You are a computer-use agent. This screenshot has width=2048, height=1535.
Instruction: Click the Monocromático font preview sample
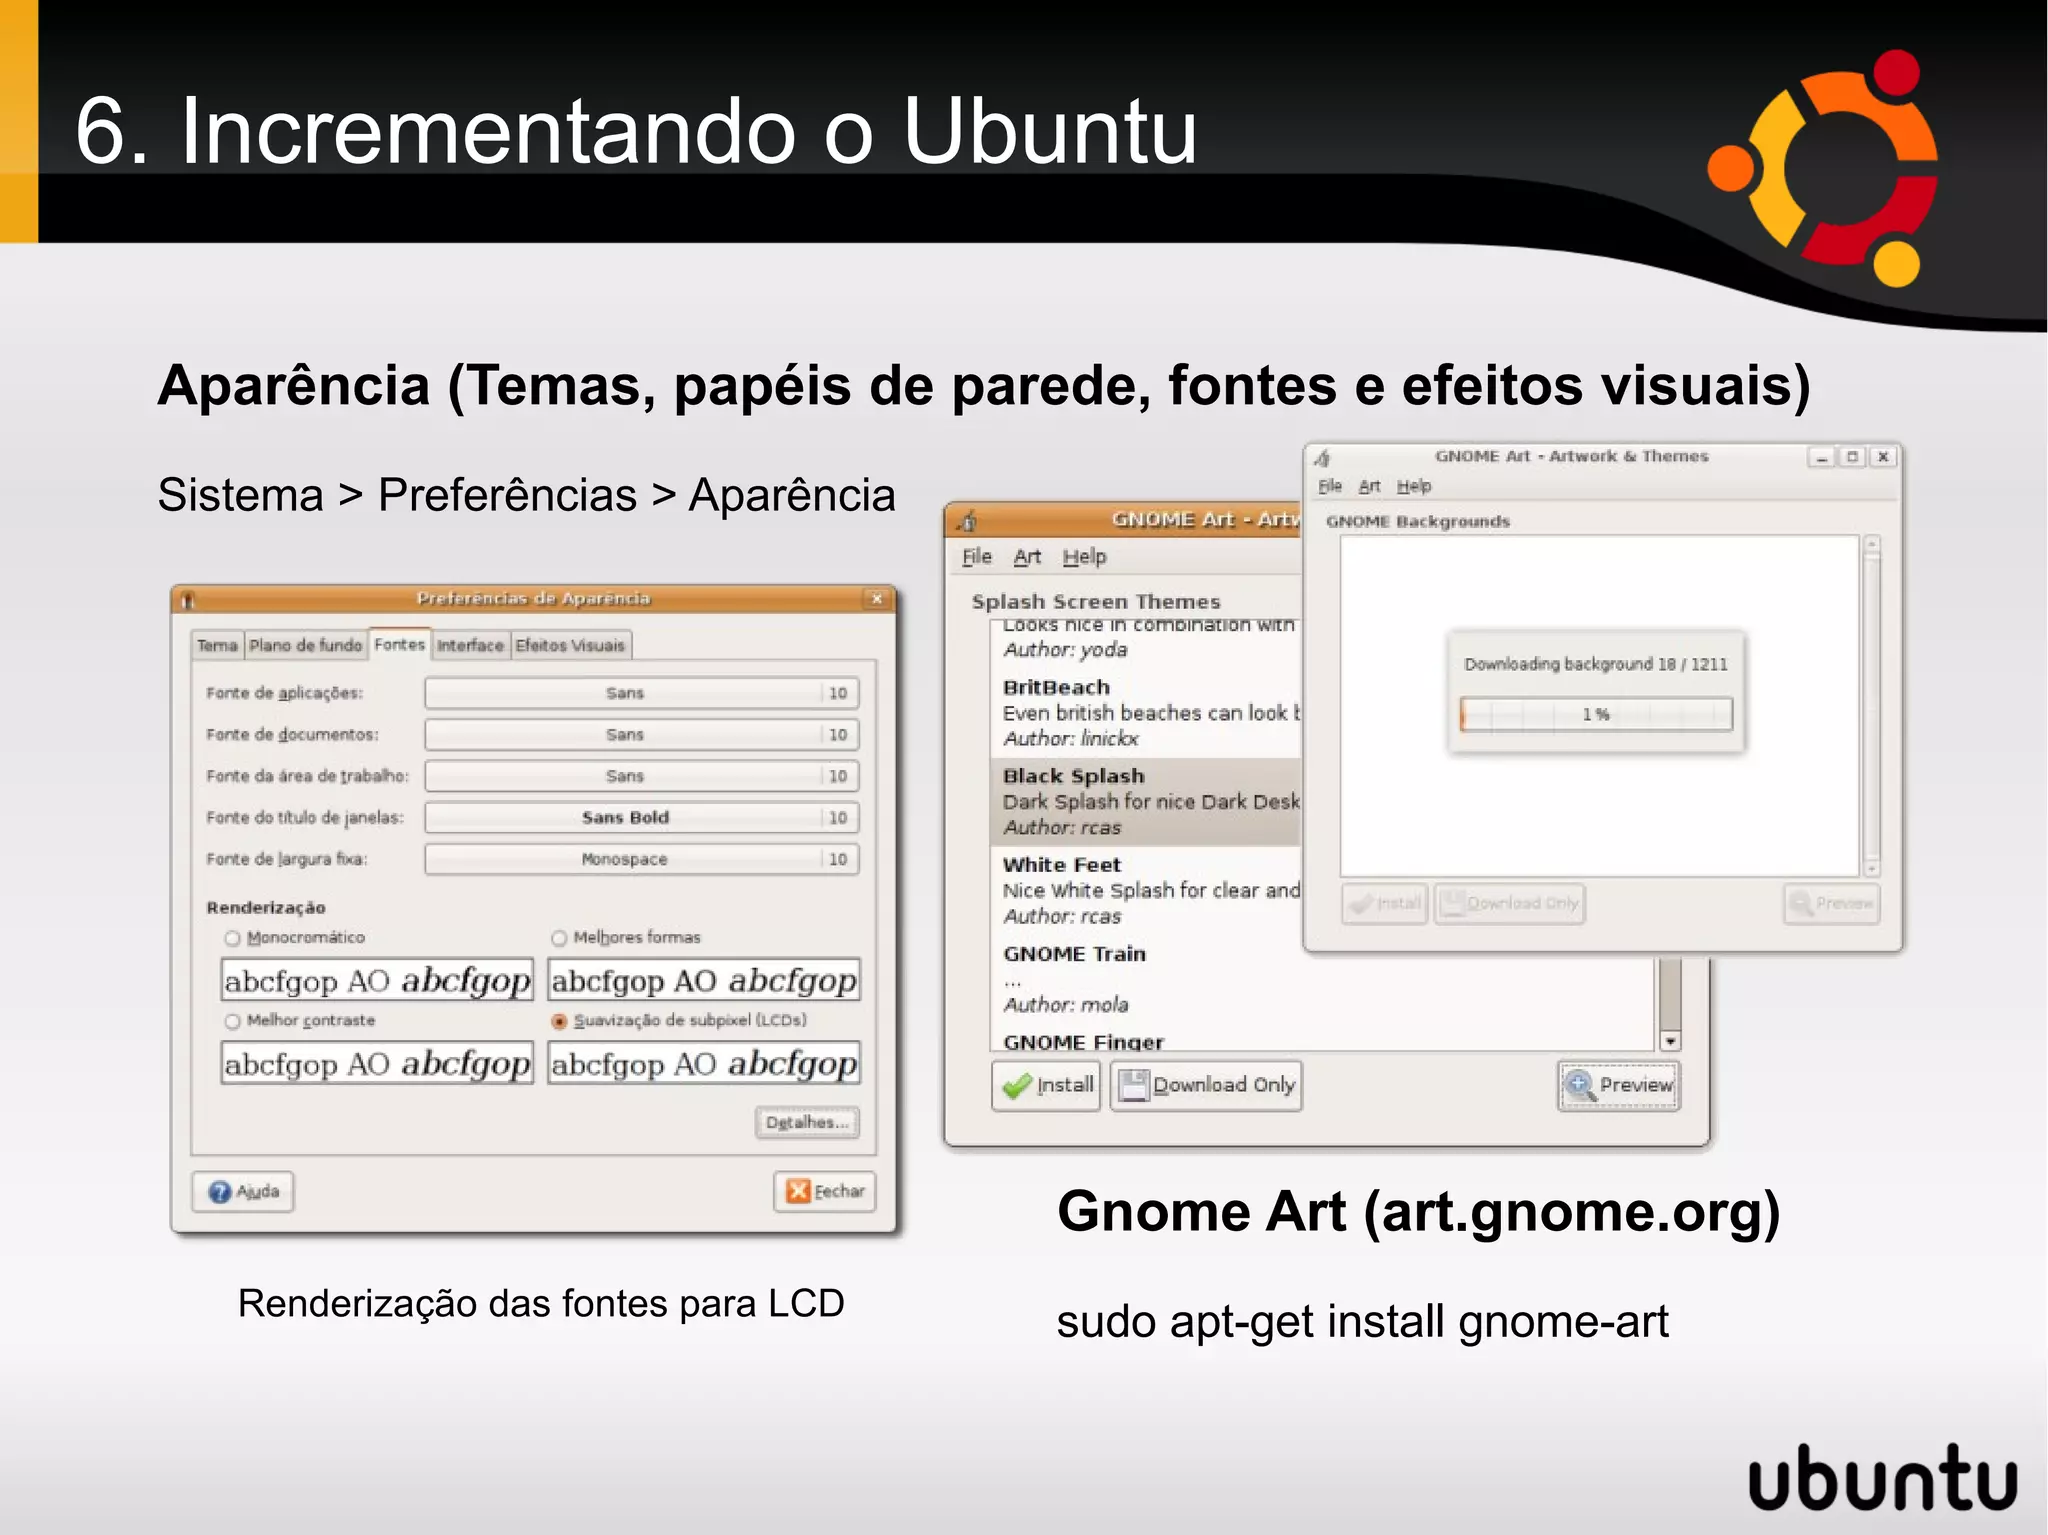pyautogui.click(x=377, y=980)
